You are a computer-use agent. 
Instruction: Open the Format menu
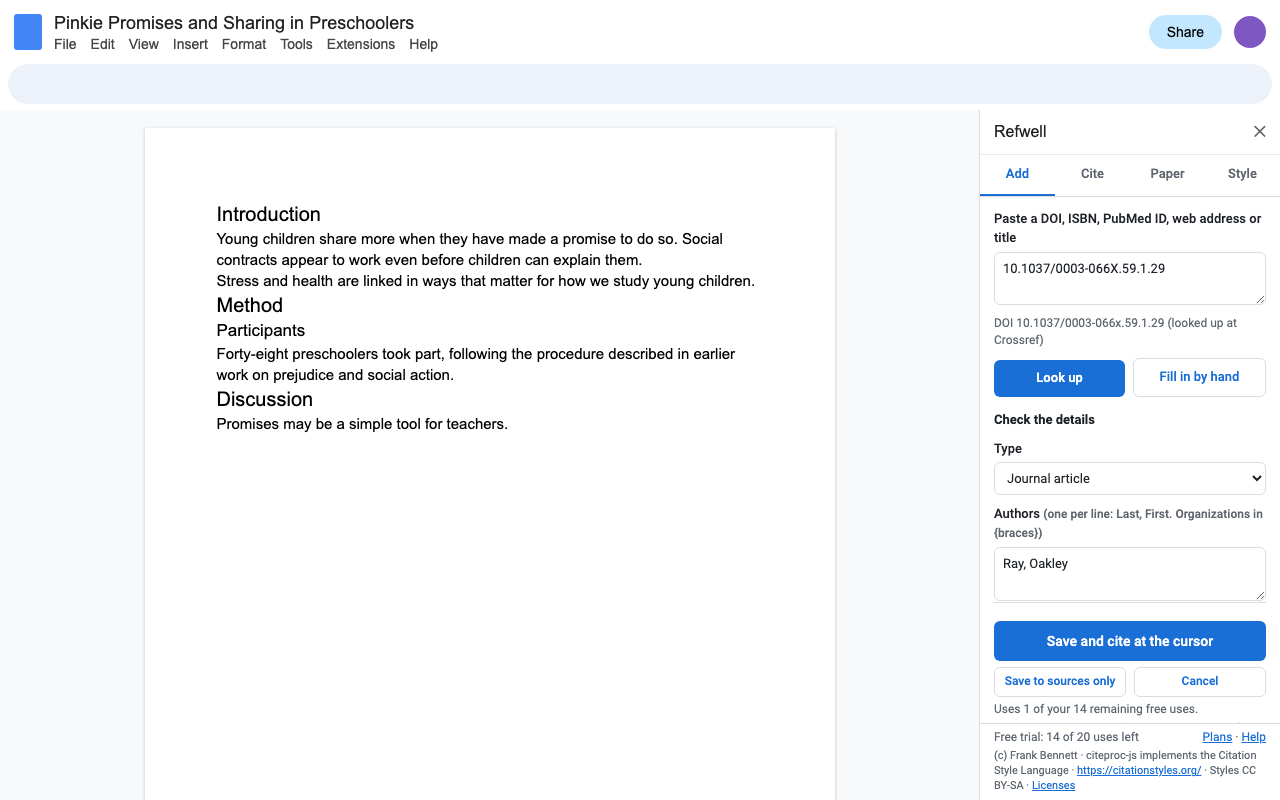coord(244,44)
